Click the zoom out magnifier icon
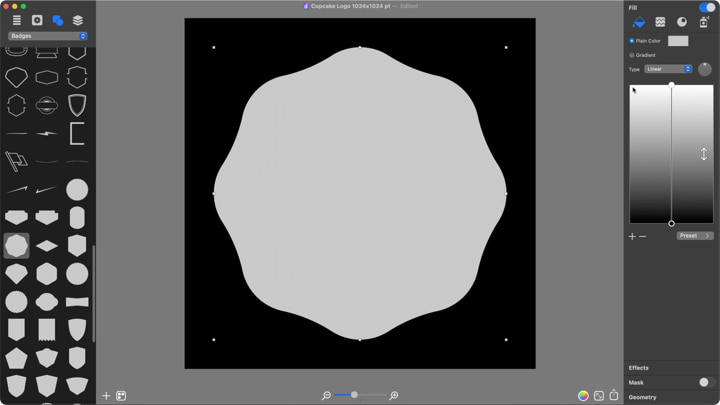This screenshot has width=720, height=405. click(x=326, y=395)
